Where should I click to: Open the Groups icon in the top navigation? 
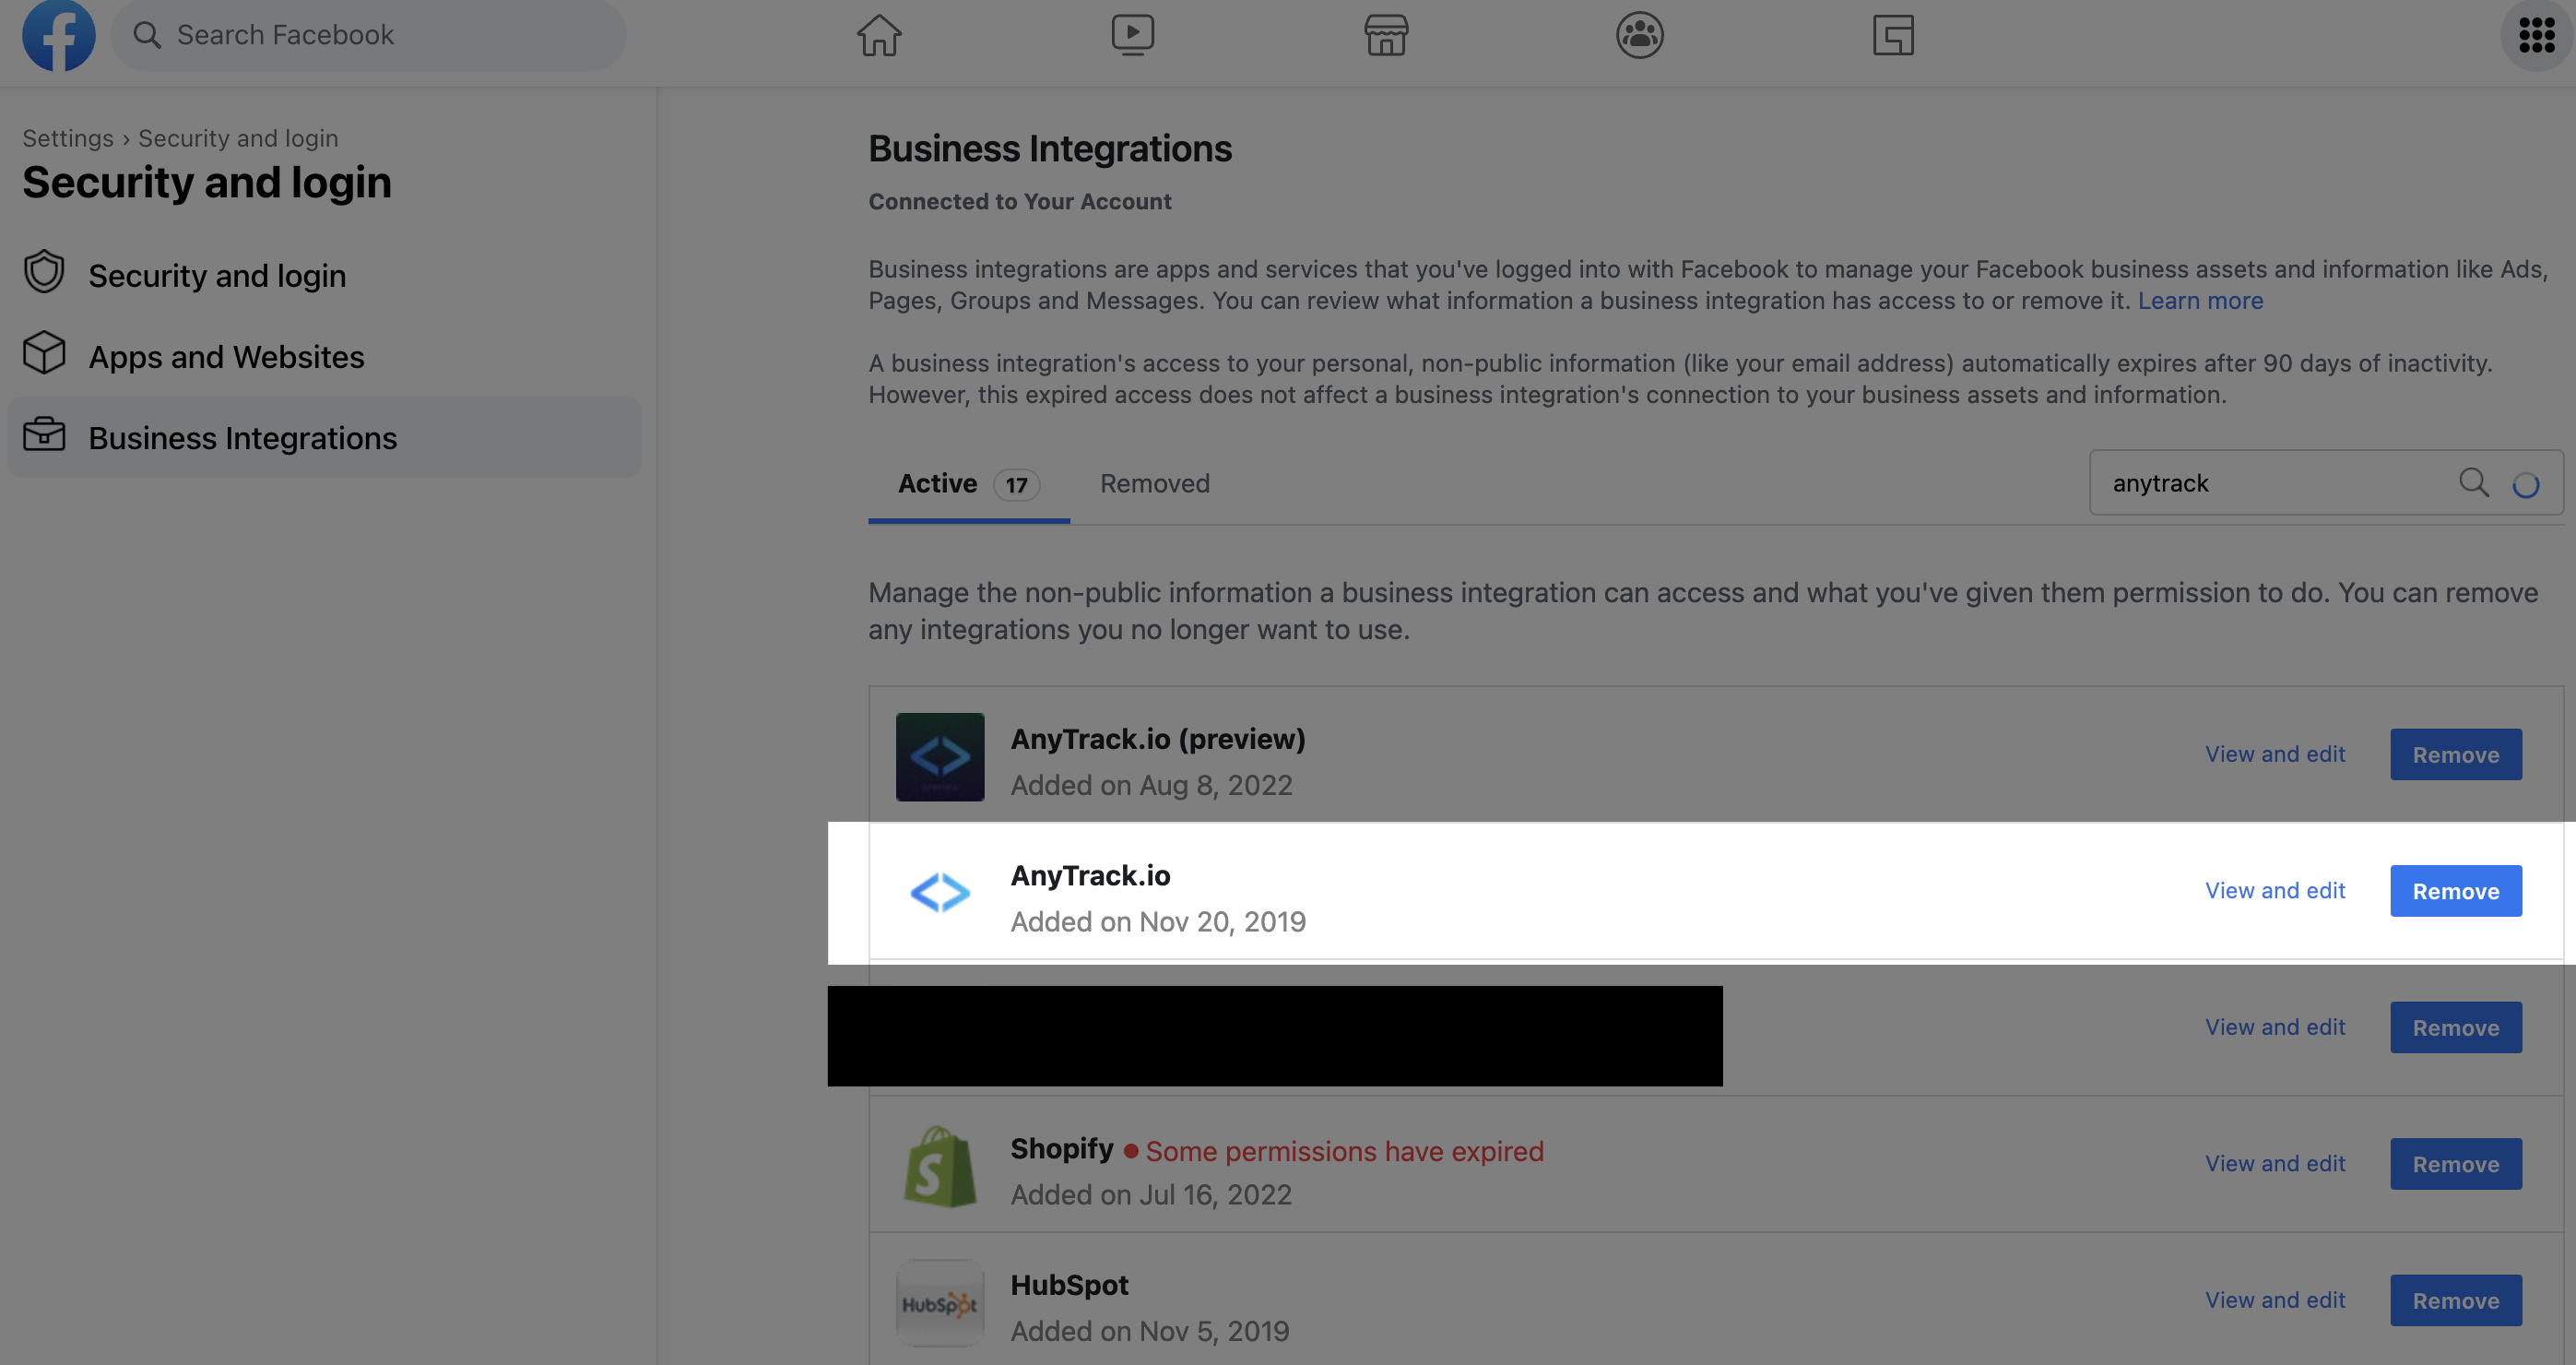tap(1639, 35)
